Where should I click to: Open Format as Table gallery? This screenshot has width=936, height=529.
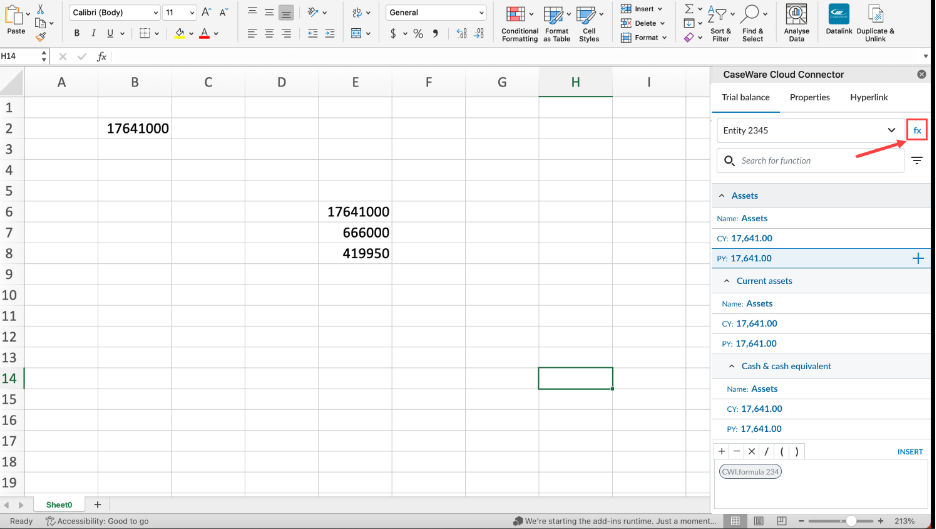coord(556,24)
